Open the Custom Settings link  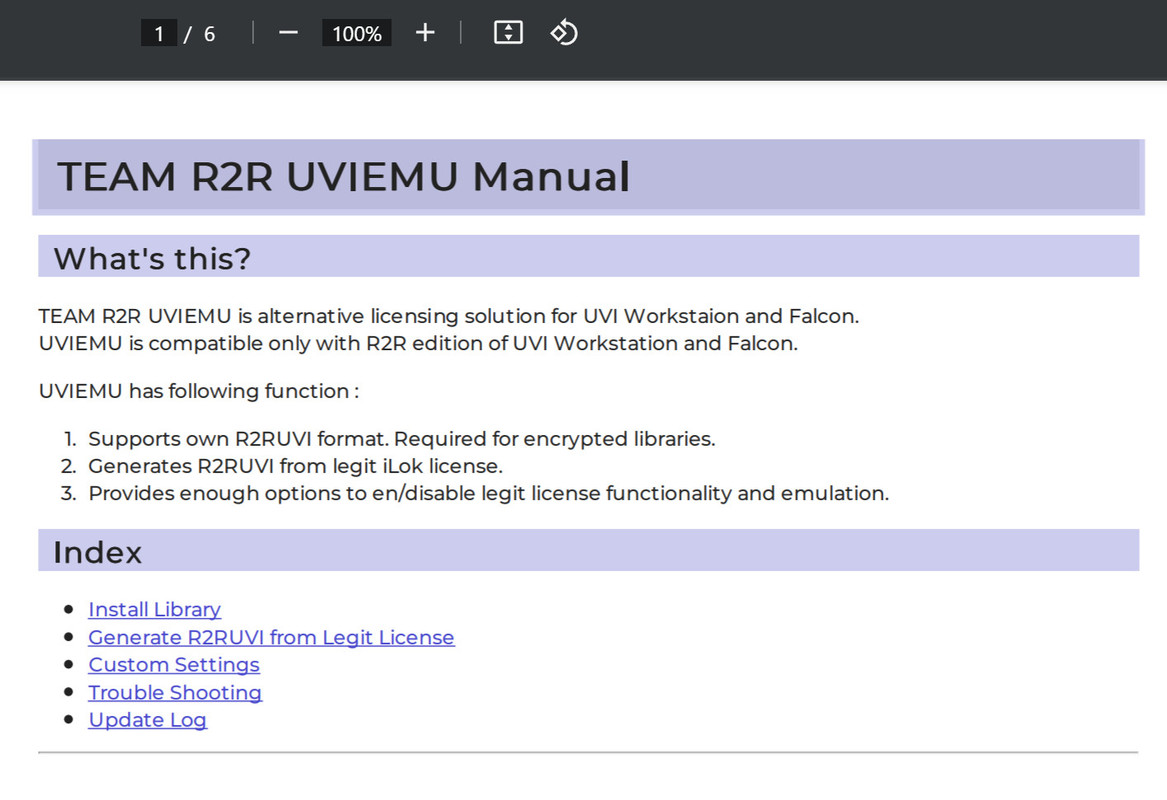(x=174, y=665)
